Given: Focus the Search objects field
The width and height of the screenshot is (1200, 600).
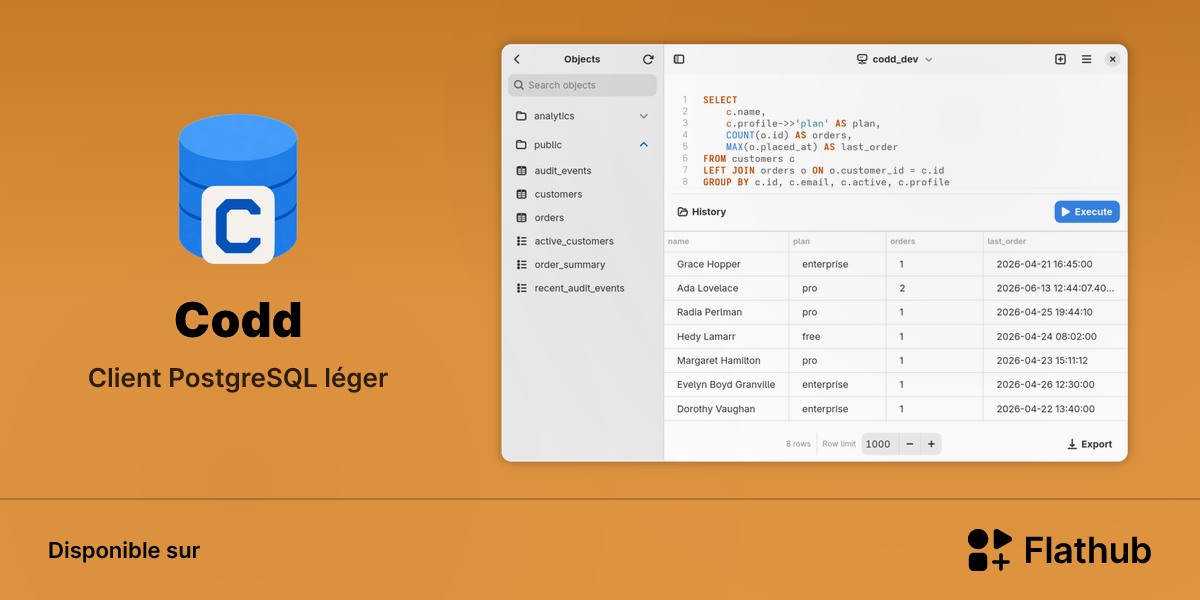Looking at the screenshot, I should 582,85.
